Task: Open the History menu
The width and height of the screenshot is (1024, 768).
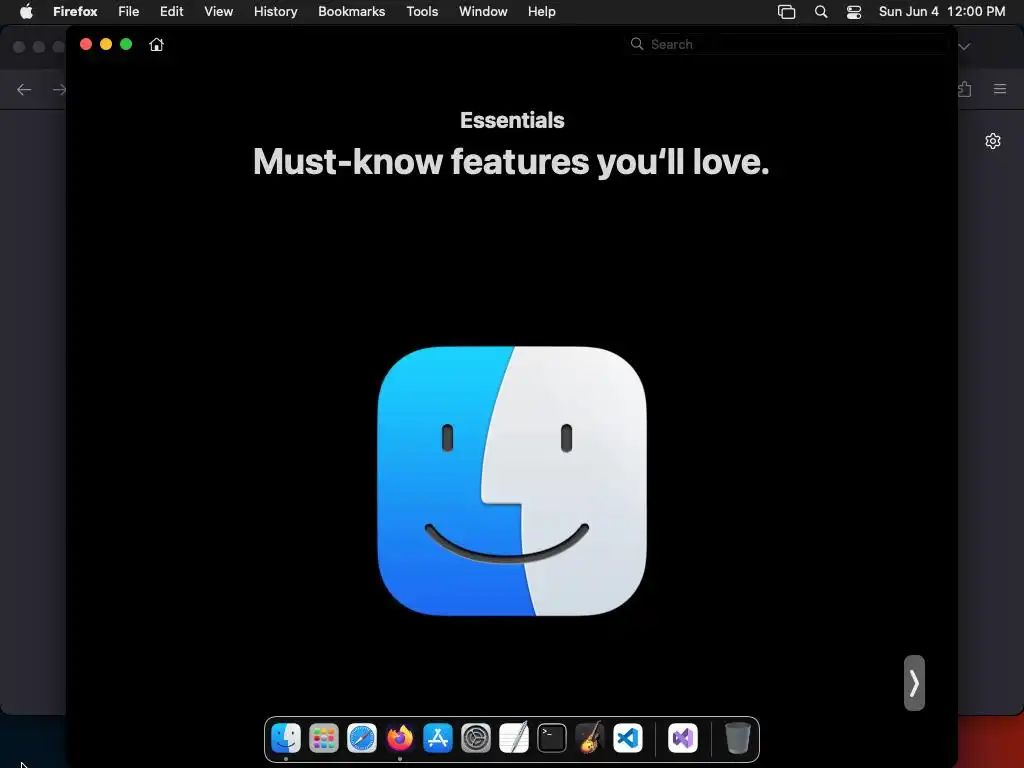Action: [x=276, y=11]
